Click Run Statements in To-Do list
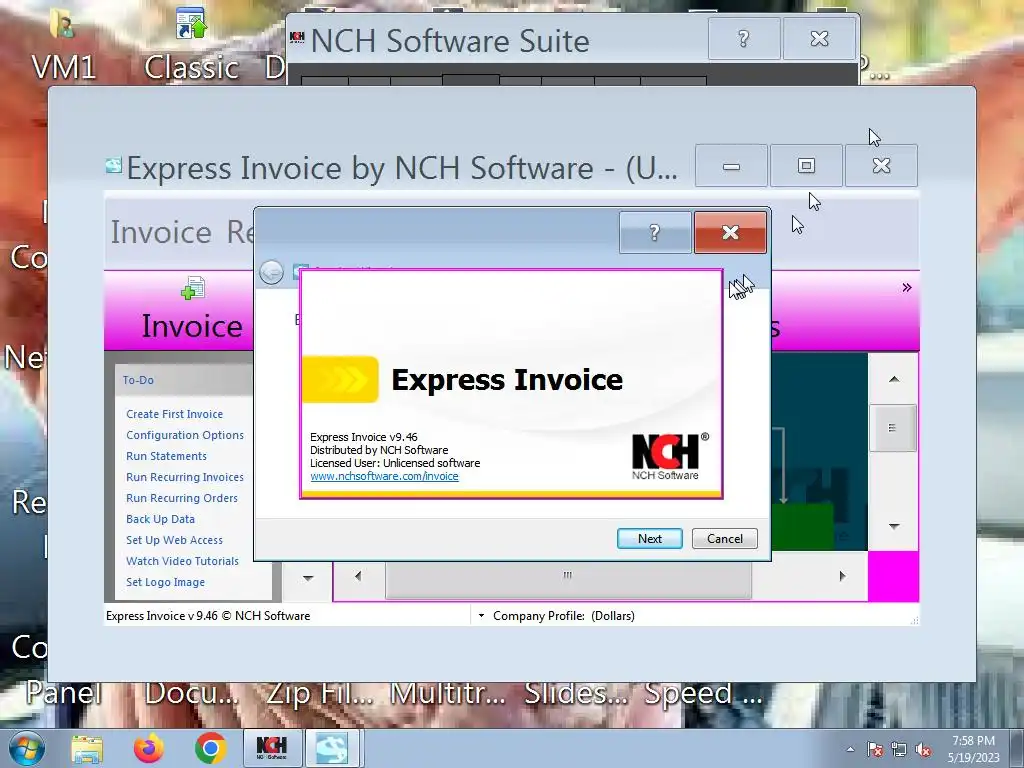Screen dimensions: 1024x768 click(166, 456)
